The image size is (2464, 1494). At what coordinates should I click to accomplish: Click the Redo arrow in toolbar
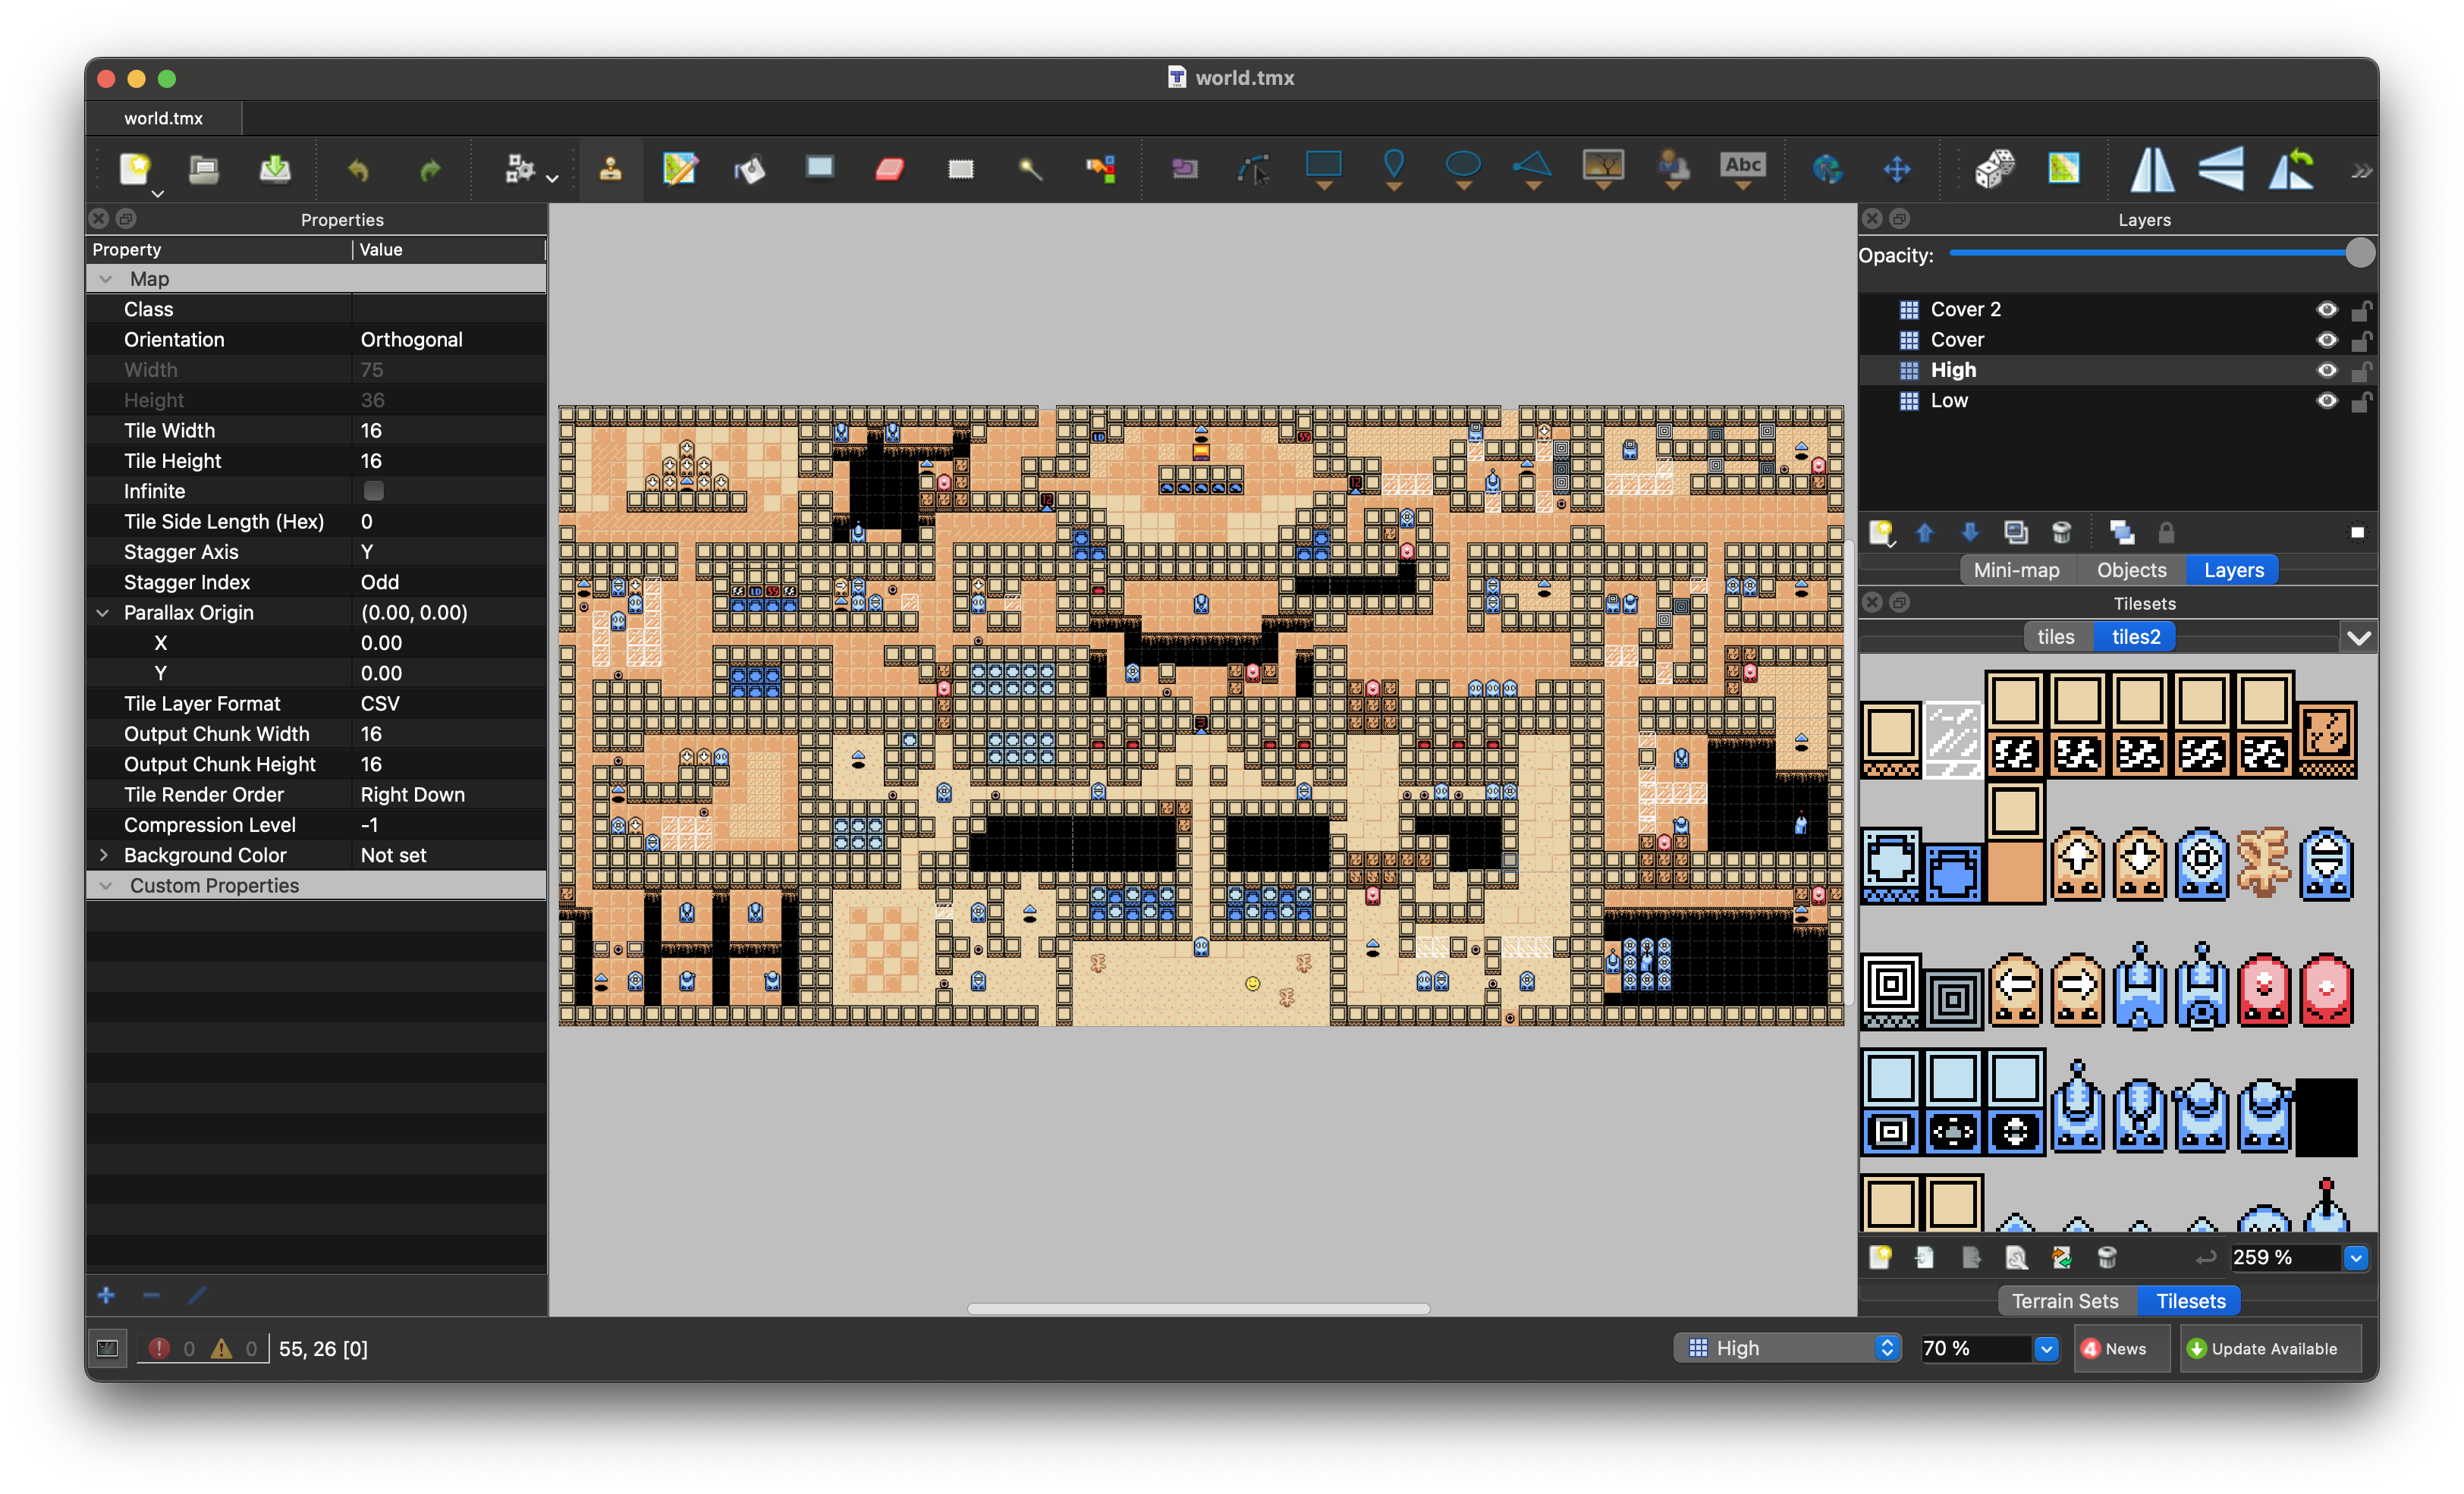click(x=430, y=169)
